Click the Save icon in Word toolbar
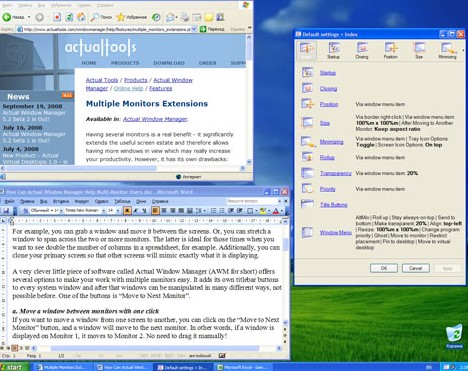Viewport: 468px width, 371px height. point(6,210)
